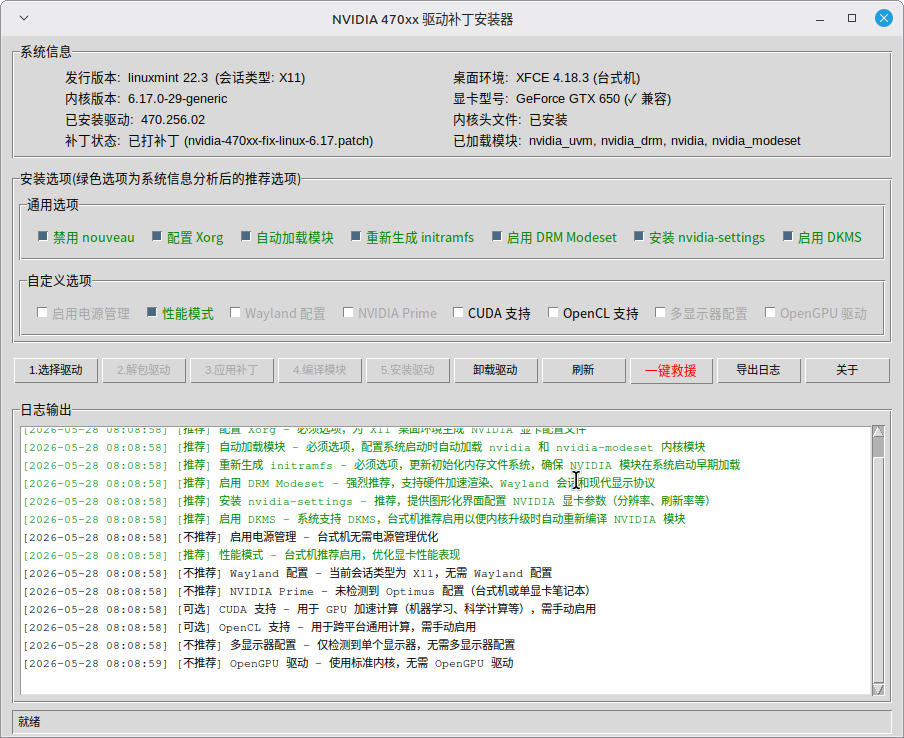Toggle the 自动加载模块 checkbox
Viewport: 904px width, 738px height.
[x=246, y=236]
